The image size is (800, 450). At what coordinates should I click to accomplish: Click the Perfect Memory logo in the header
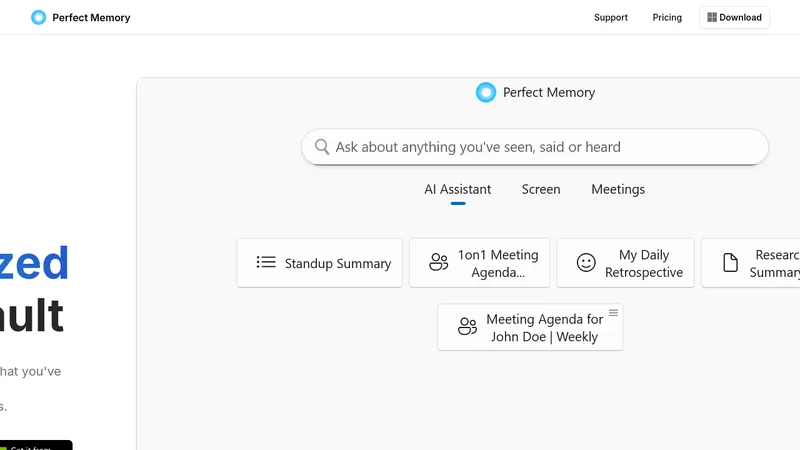pyautogui.click(x=38, y=17)
